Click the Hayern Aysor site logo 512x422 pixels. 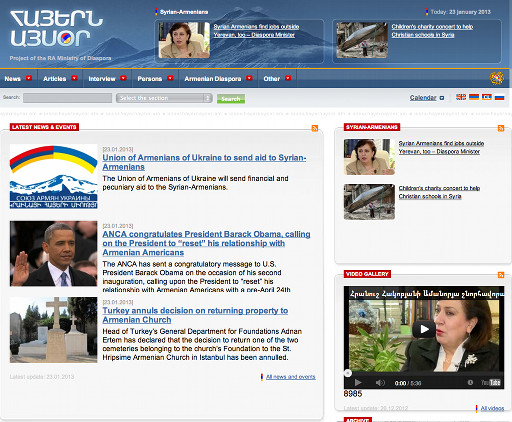click(x=56, y=28)
